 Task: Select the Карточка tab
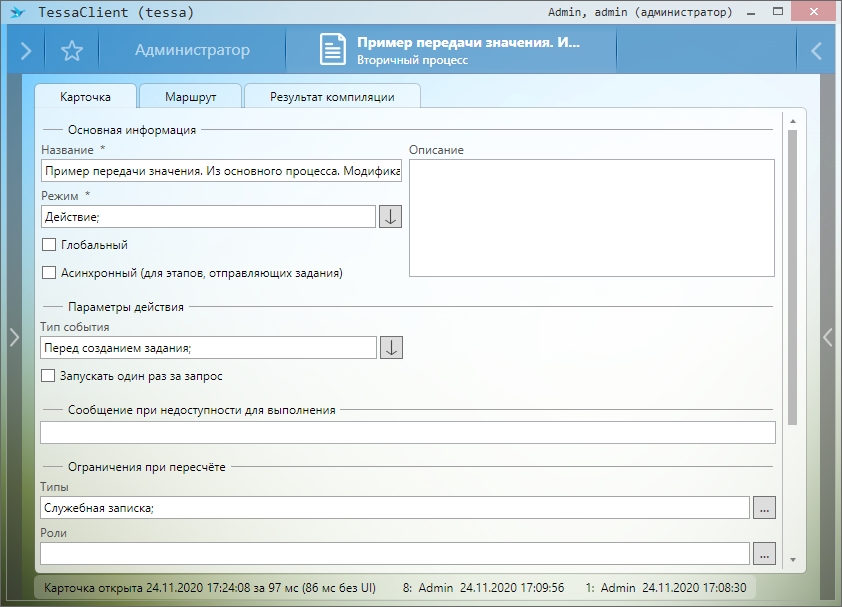coord(85,97)
